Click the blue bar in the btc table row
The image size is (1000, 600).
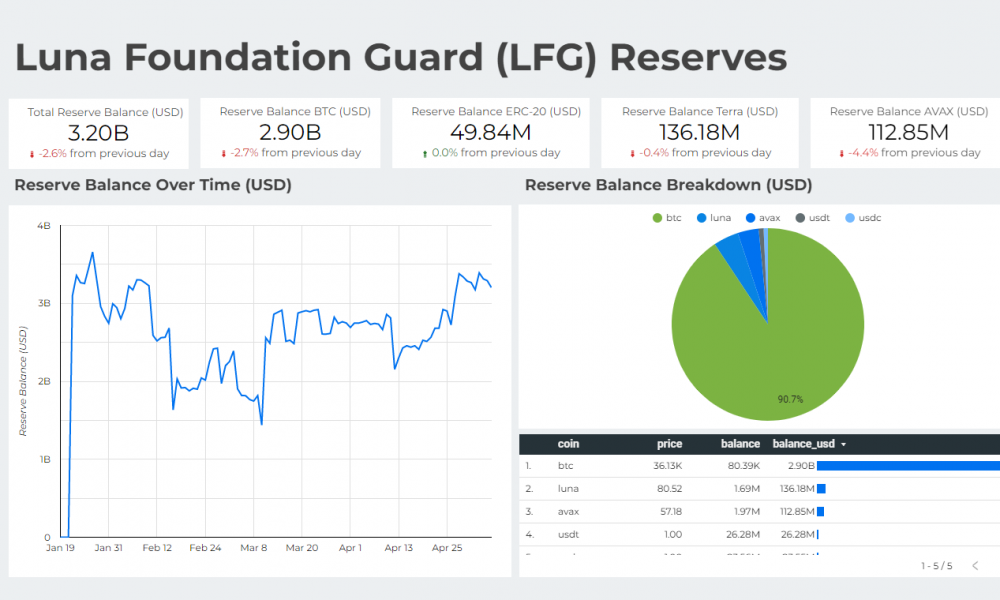click(908, 466)
